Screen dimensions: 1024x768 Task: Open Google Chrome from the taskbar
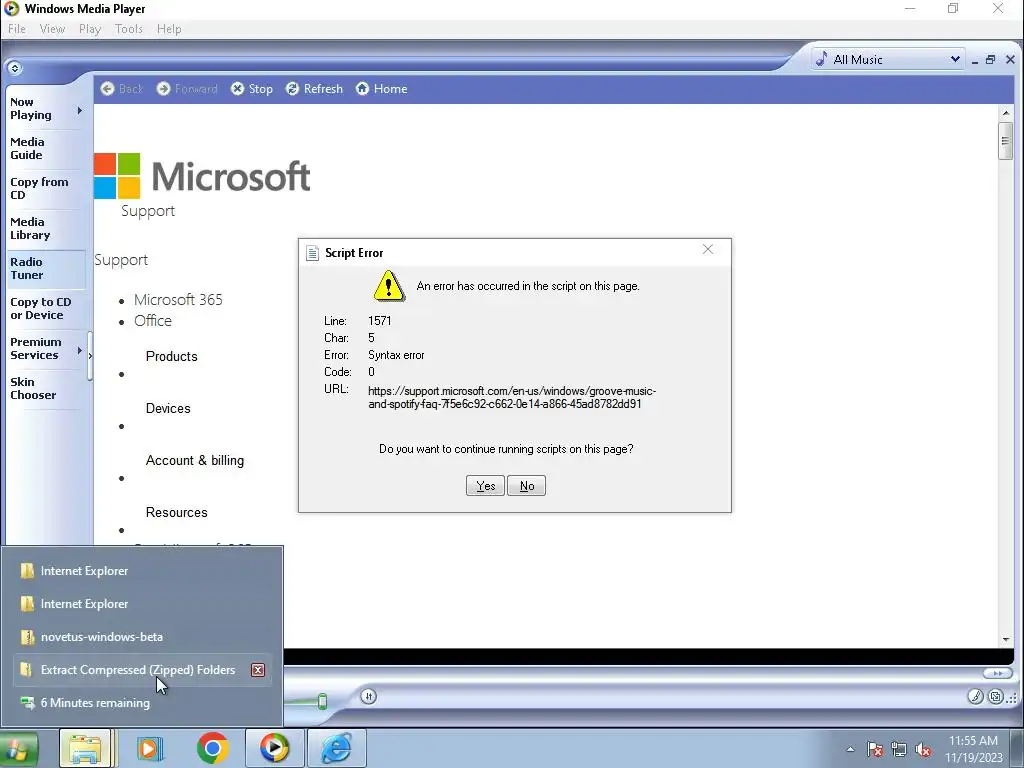tap(212, 748)
